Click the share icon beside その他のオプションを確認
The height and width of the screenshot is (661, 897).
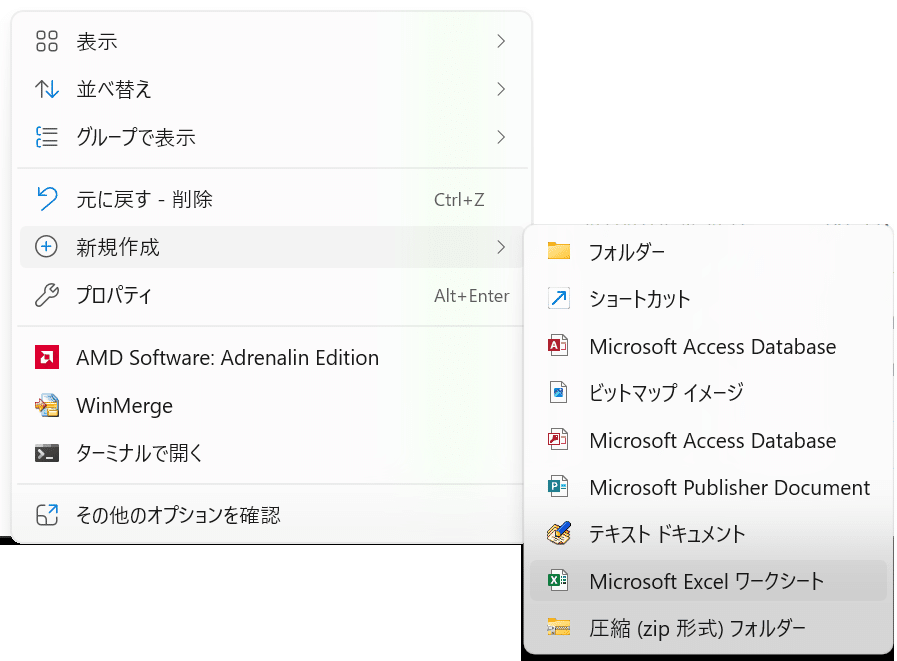pyautogui.click(x=46, y=514)
